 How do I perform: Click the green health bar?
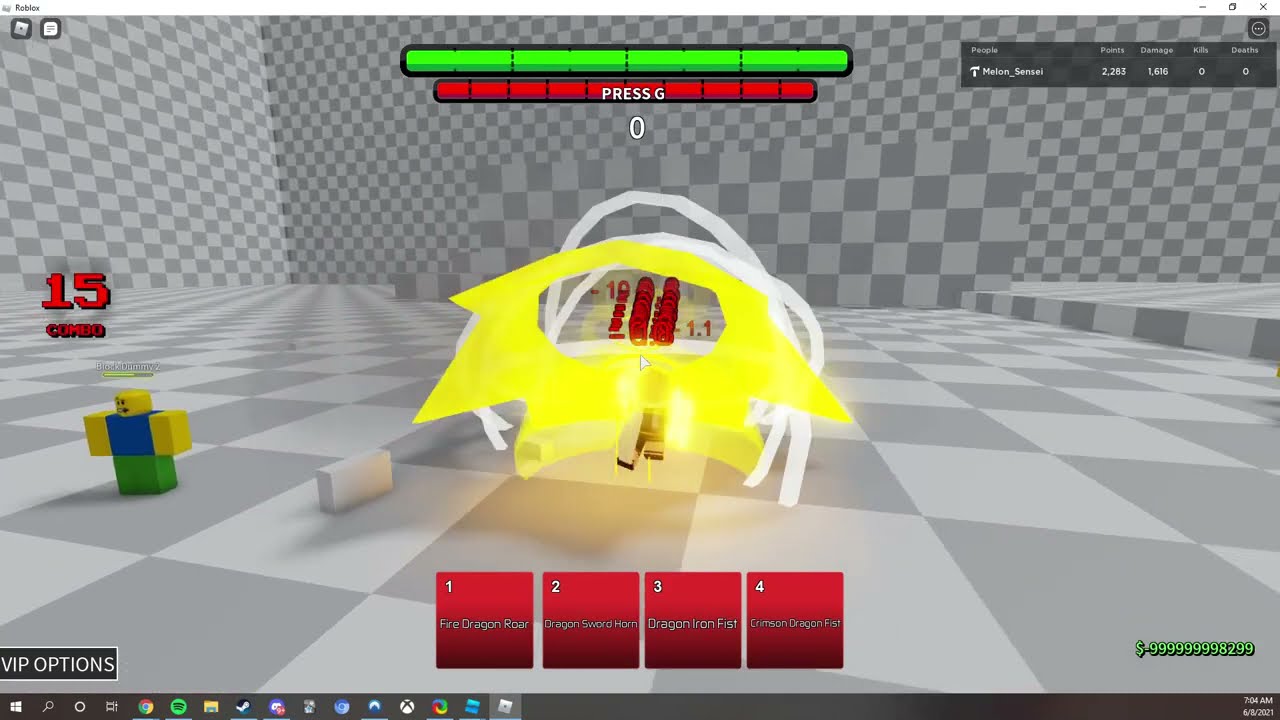point(626,61)
